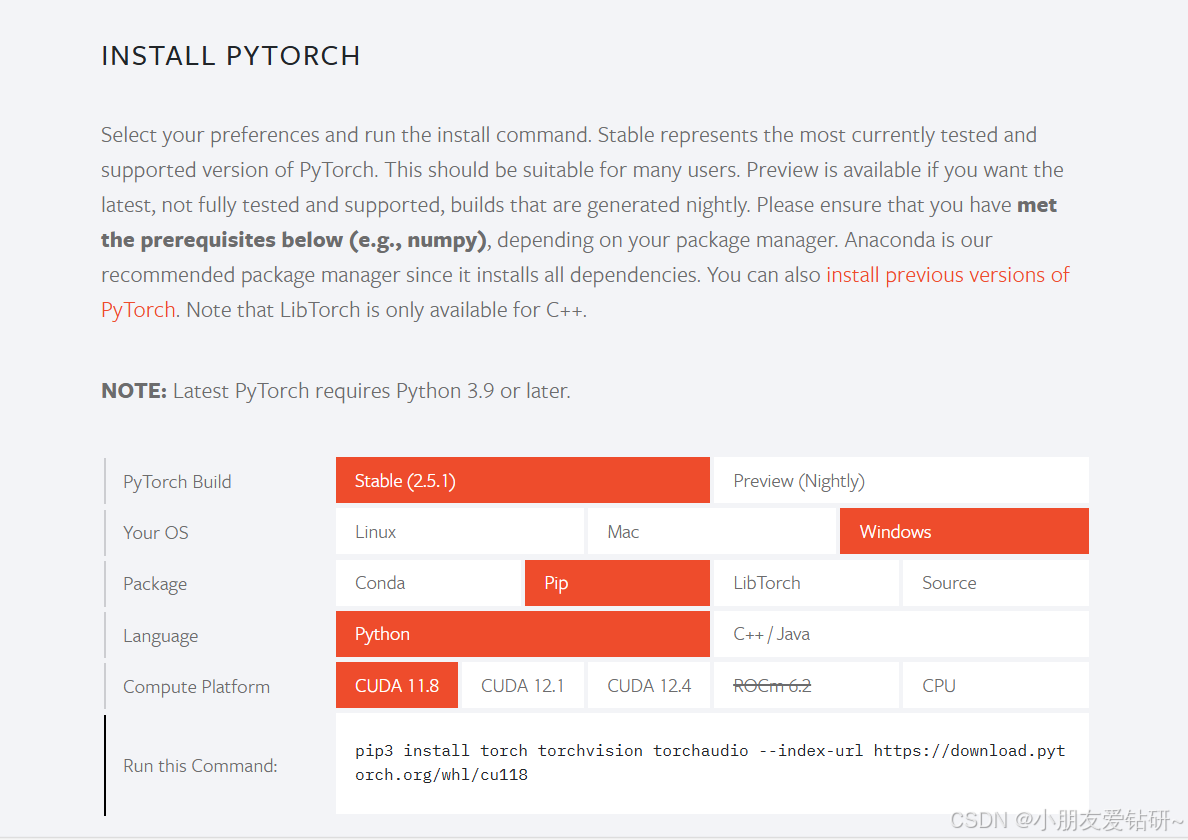Choose Source as the package type

tap(995, 582)
